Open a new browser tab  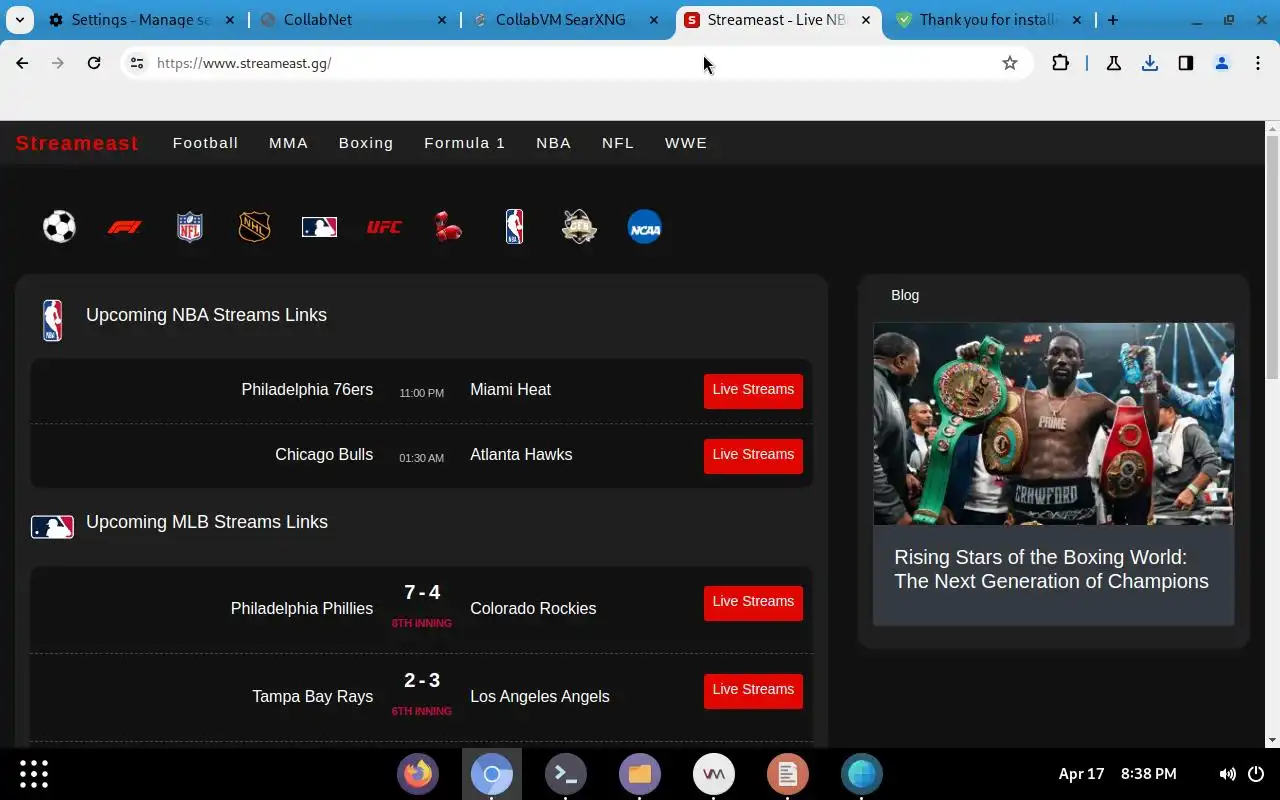tap(1112, 20)
